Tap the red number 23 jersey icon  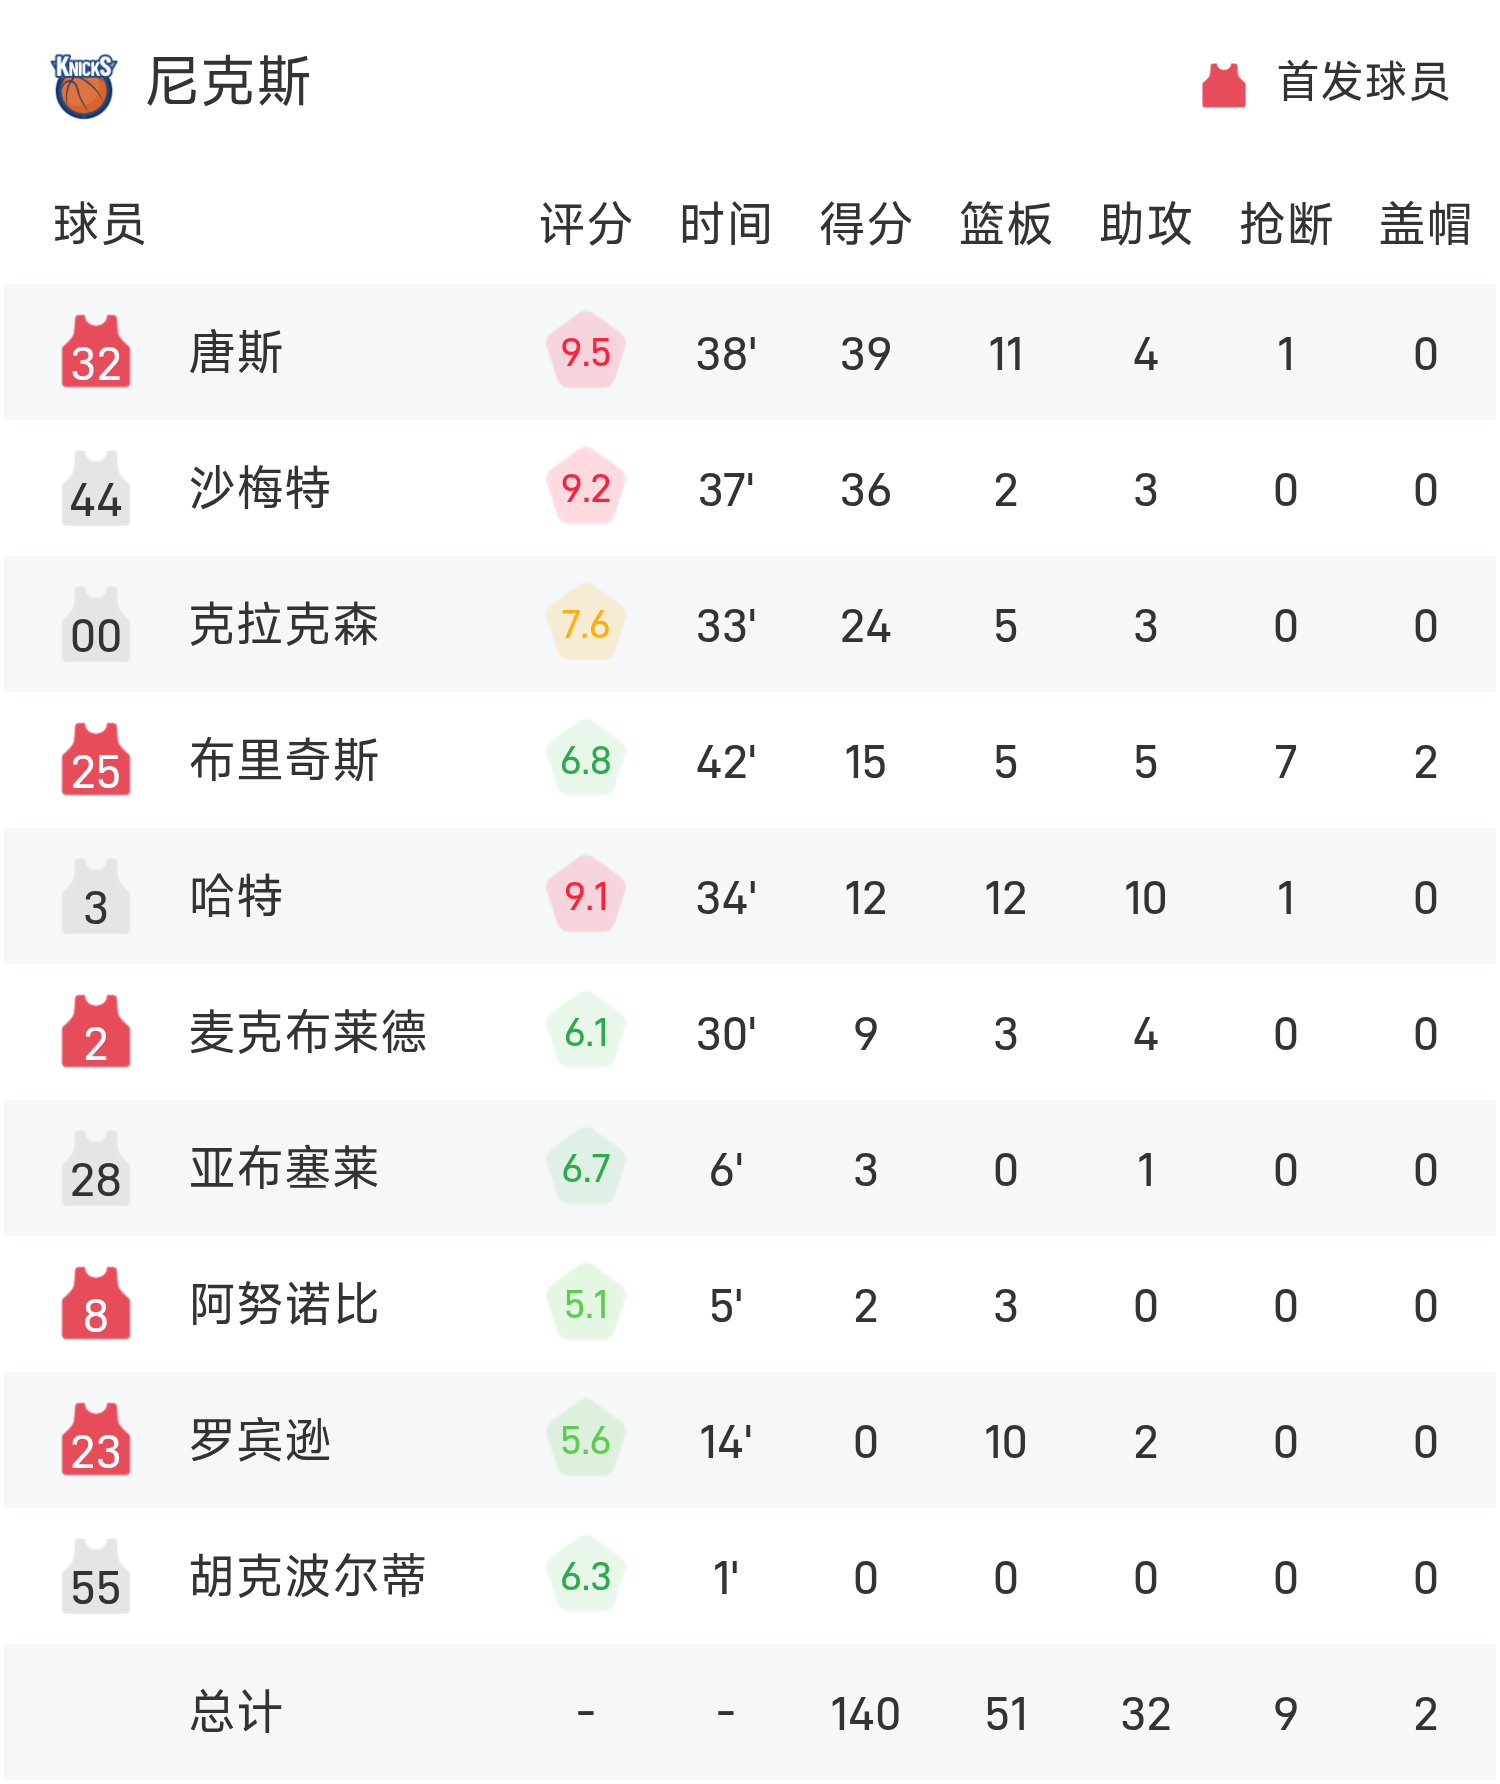96,1440
